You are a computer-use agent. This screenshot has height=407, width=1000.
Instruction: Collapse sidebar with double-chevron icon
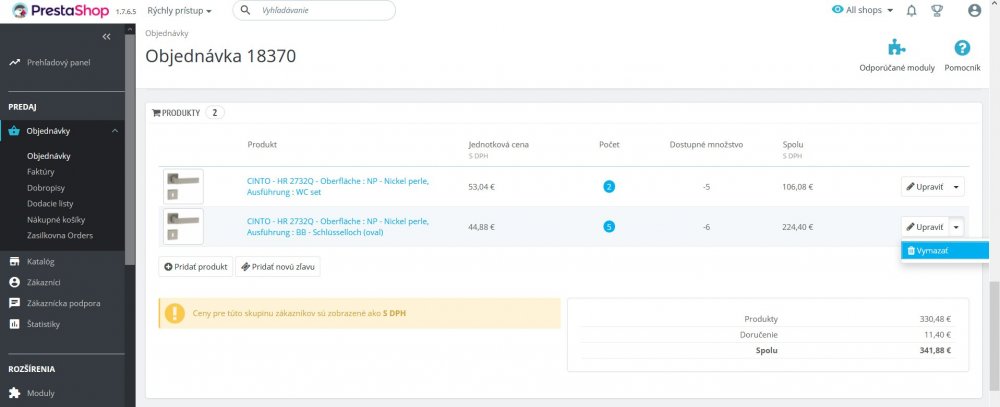107,37
